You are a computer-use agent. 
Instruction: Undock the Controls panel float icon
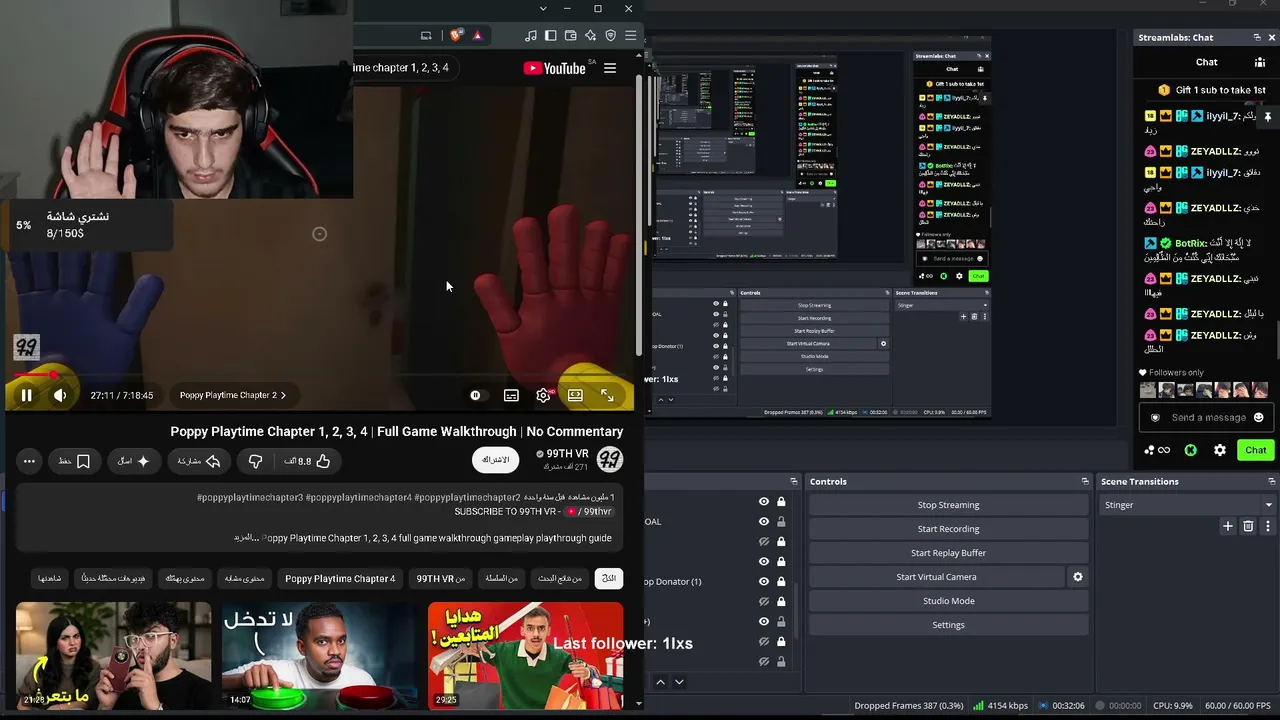point(1085,482)
